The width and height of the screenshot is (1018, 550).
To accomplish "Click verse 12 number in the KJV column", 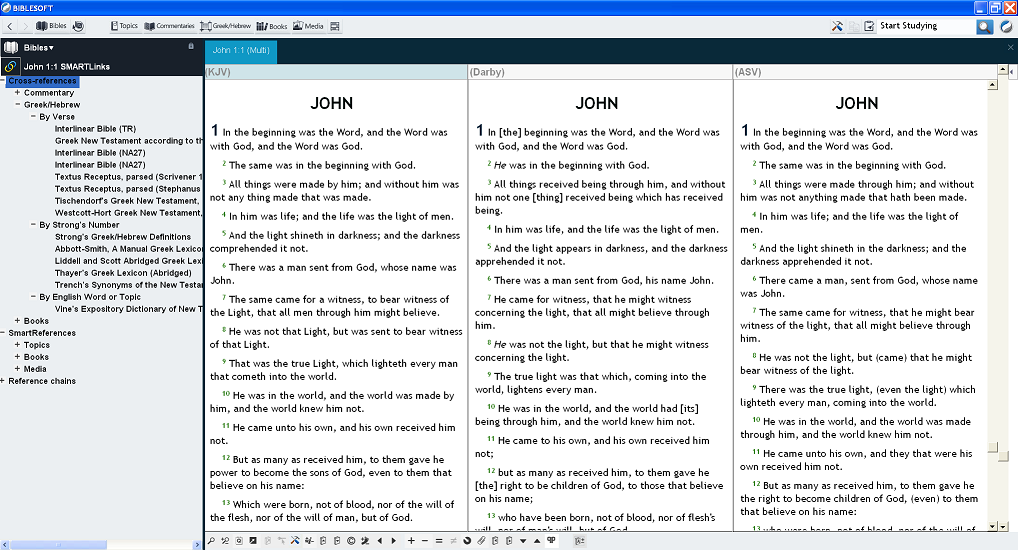I will [x=225, y=458].
